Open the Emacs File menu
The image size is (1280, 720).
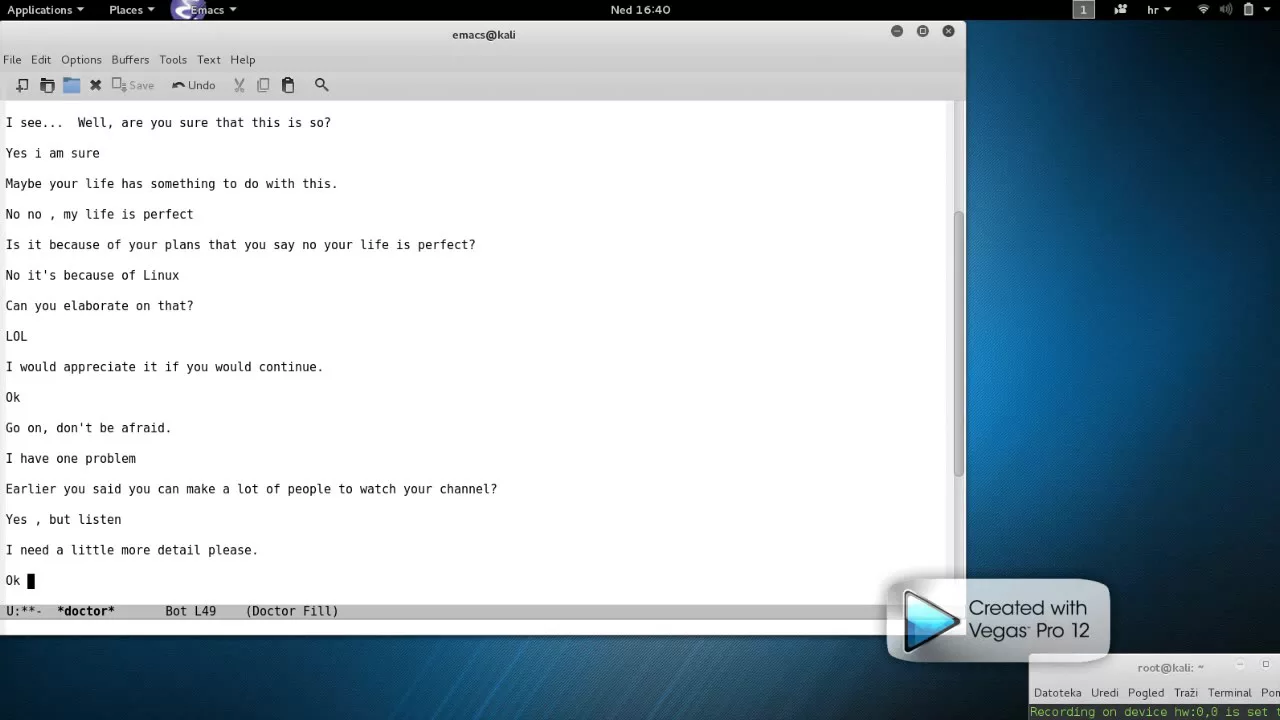point(12,60)
